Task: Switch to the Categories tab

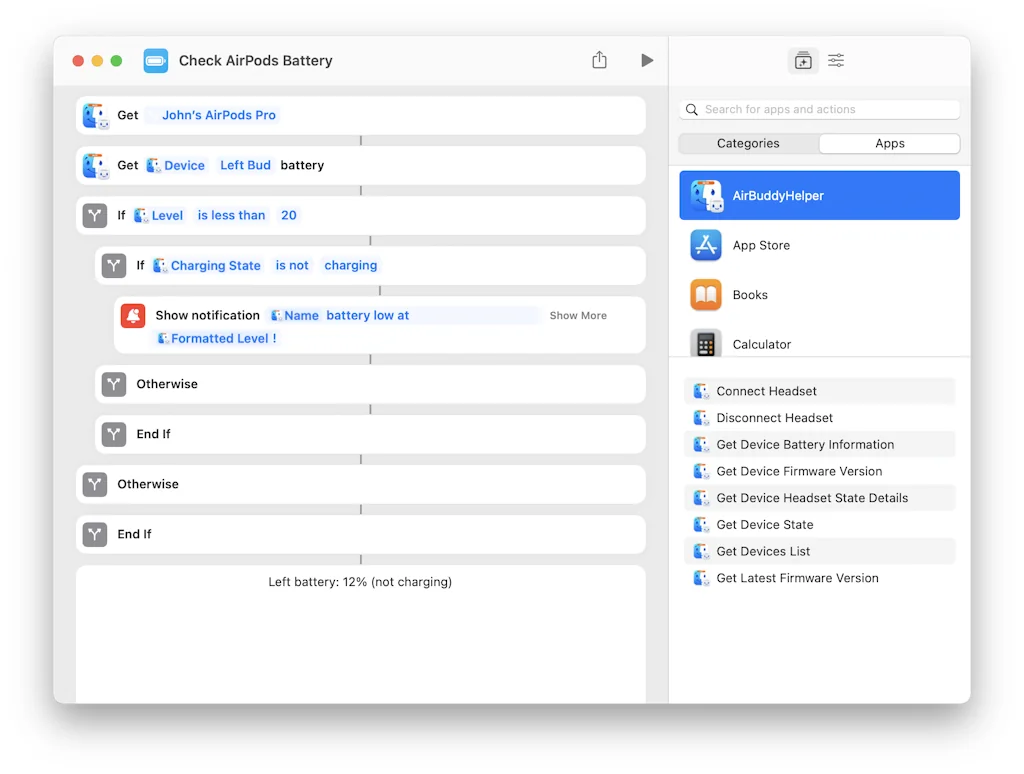Action: 748,143
